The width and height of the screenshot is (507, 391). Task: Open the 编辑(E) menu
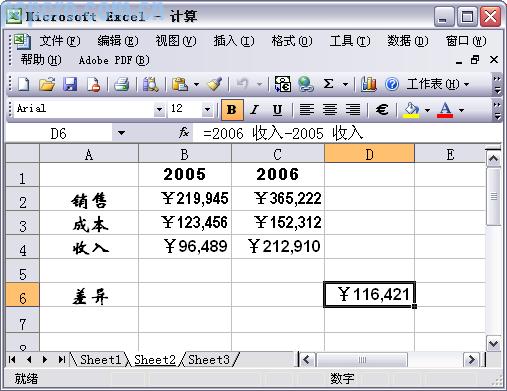pos(118,41)
